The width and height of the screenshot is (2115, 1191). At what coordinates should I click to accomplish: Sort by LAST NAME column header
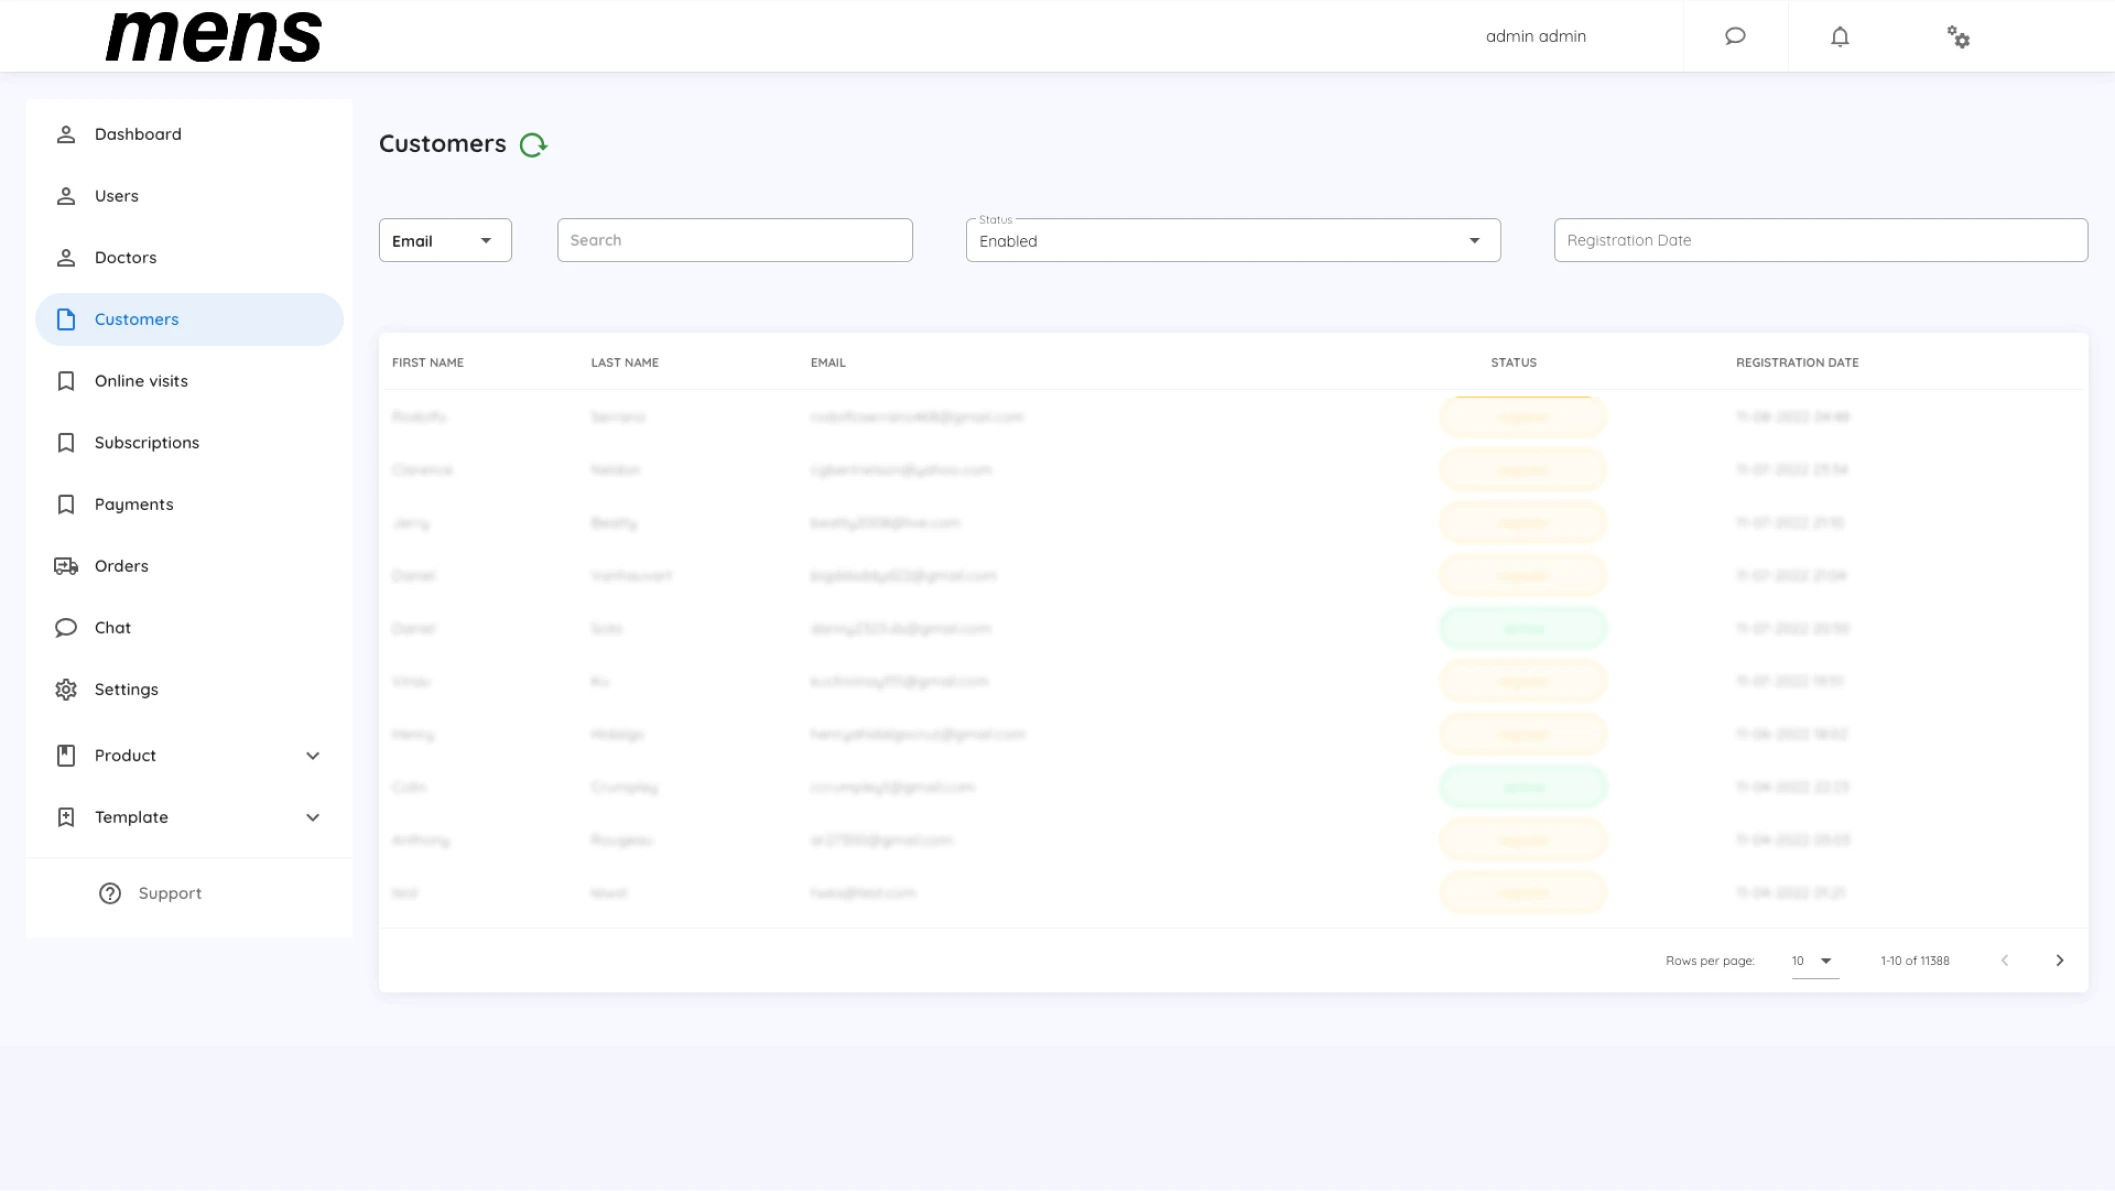pyautogui.click(x=625, y=363)
